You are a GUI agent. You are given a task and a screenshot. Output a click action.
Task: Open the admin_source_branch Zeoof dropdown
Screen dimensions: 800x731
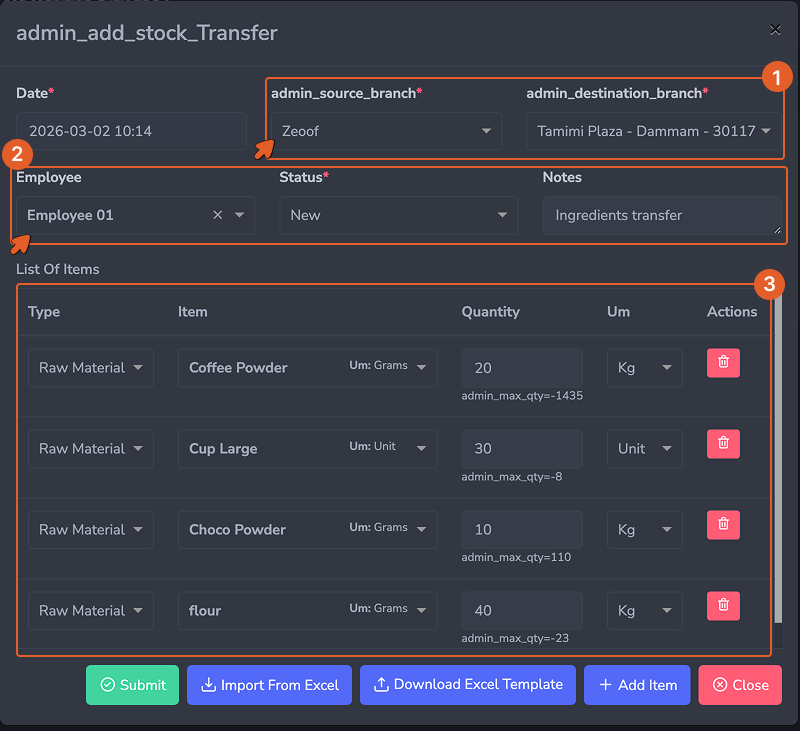(386, 131)
